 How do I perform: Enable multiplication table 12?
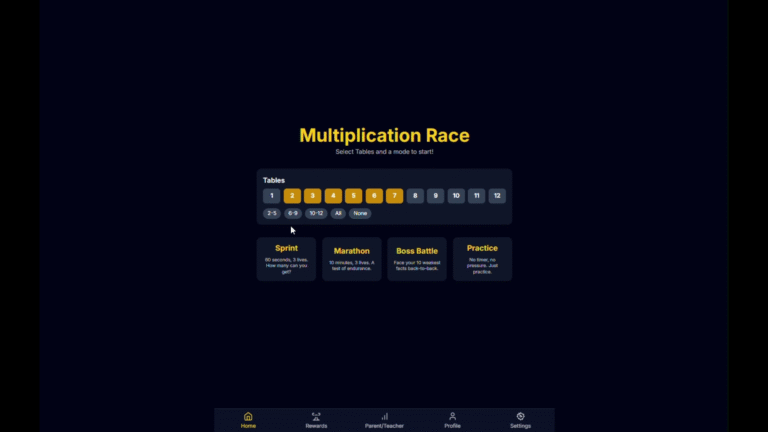pos(497,196)
